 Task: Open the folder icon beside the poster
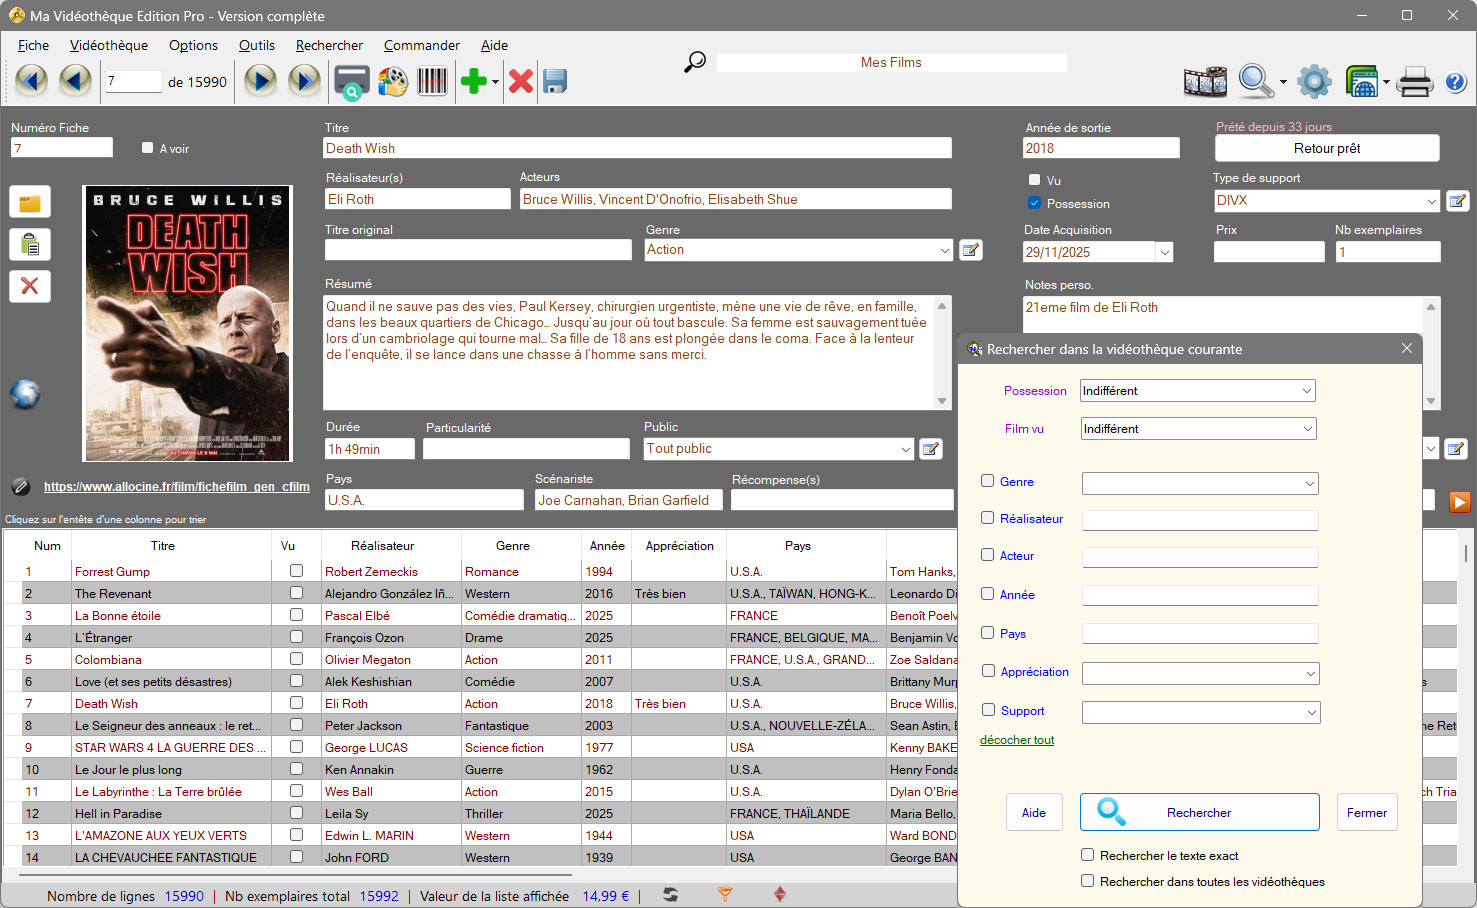coord(30,203)
